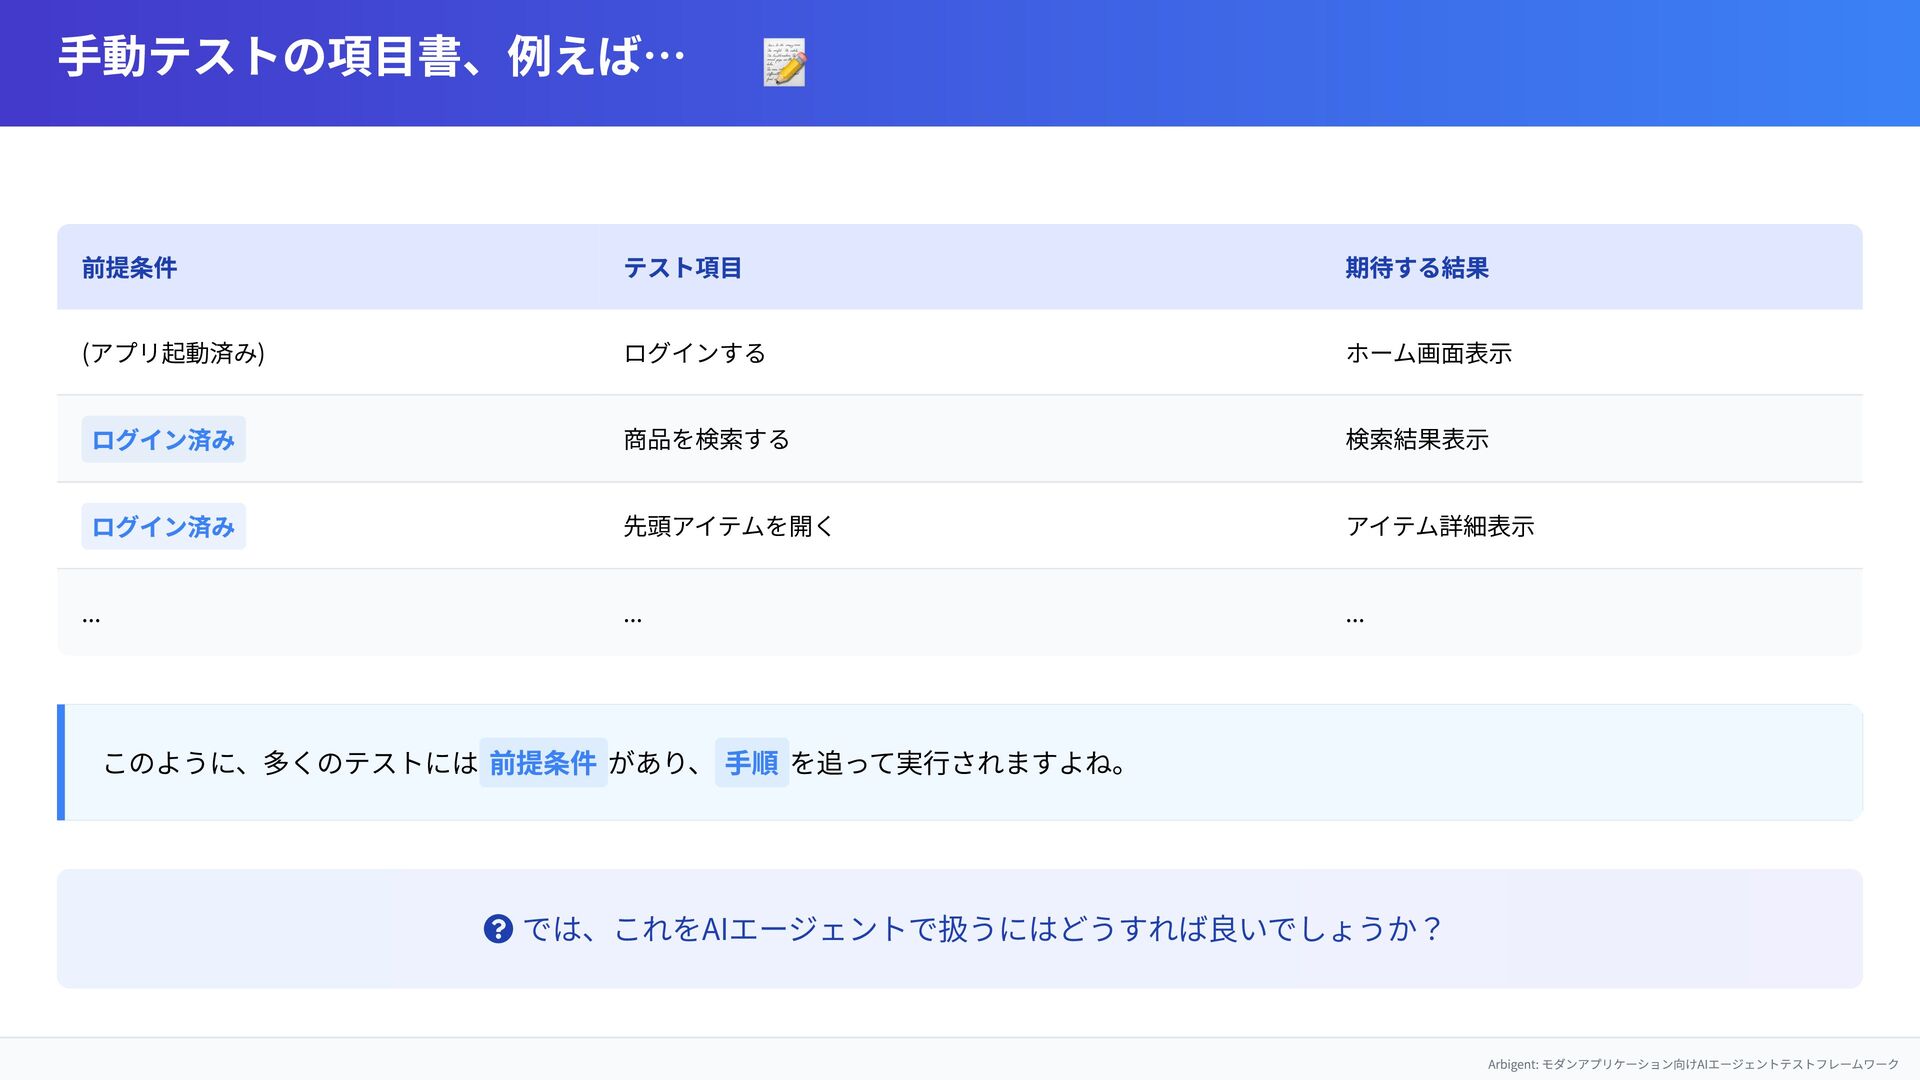
Task: Click the slide title 手動テストの項目書
Action: pyautogui.click(x=371, y=57)
